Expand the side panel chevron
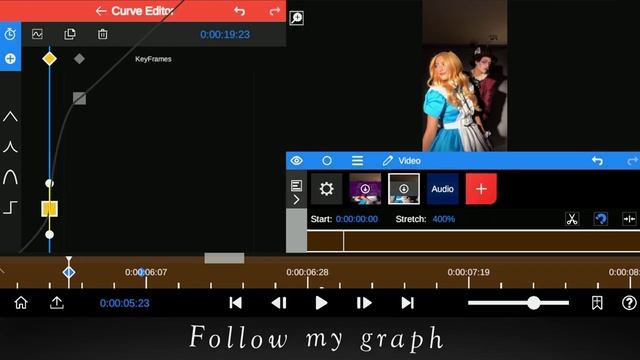 [x=297, y=200]
